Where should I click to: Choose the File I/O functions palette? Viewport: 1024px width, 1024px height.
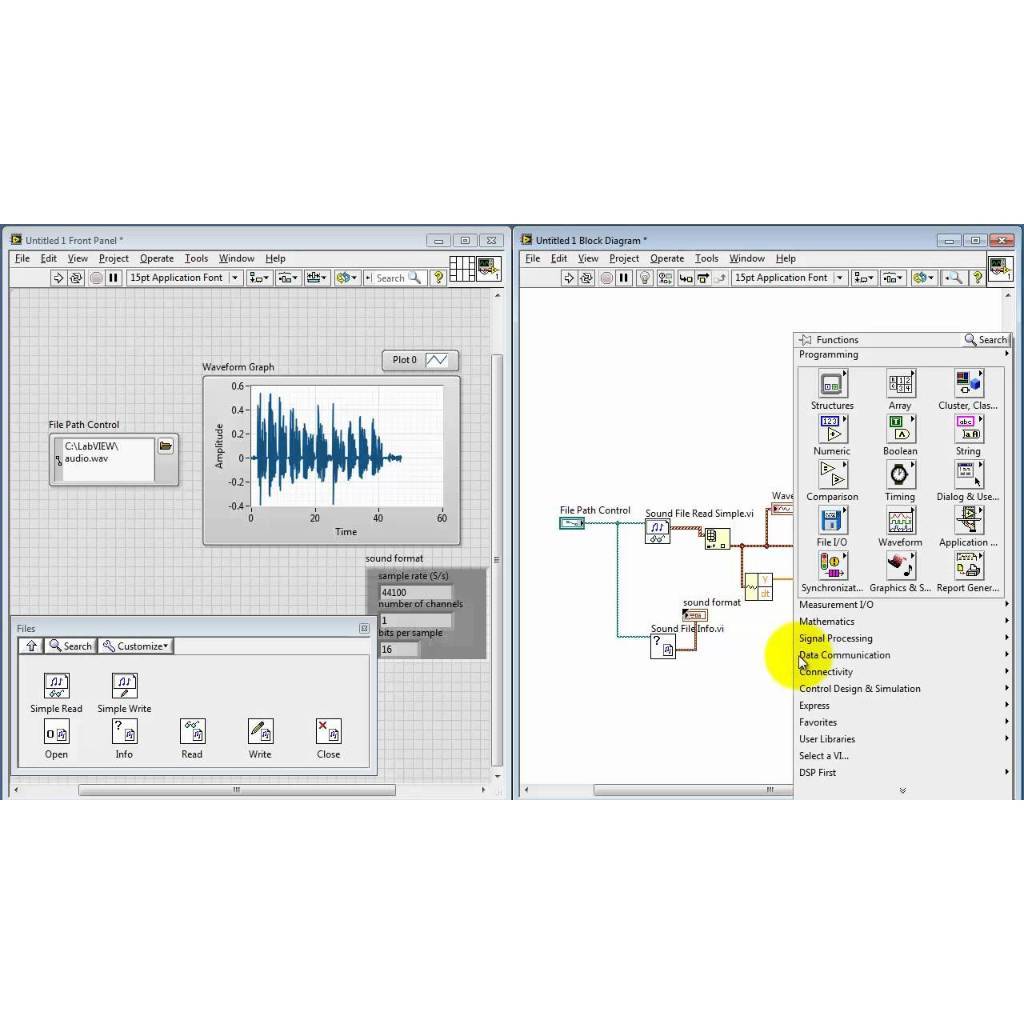(832, 521)
